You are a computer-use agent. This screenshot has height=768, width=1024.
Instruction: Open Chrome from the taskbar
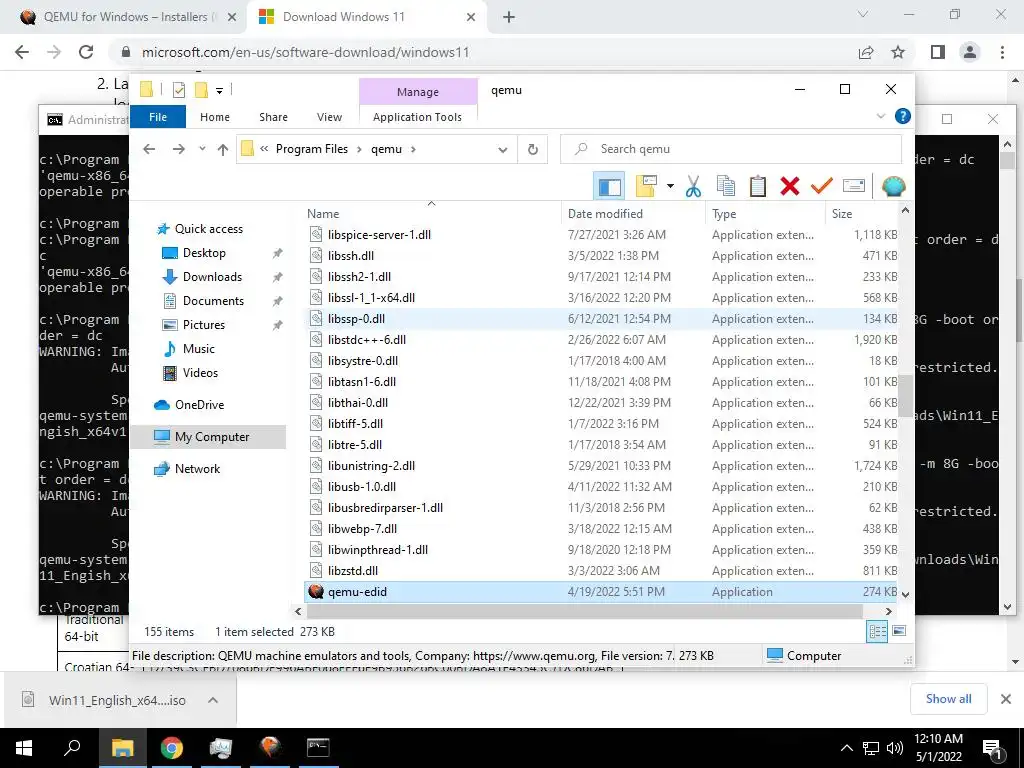tap(172, 748)
